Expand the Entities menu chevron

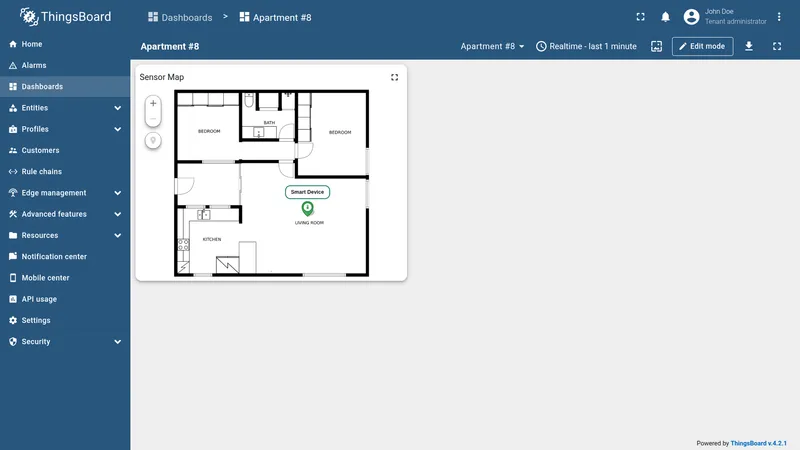[118, 108]
